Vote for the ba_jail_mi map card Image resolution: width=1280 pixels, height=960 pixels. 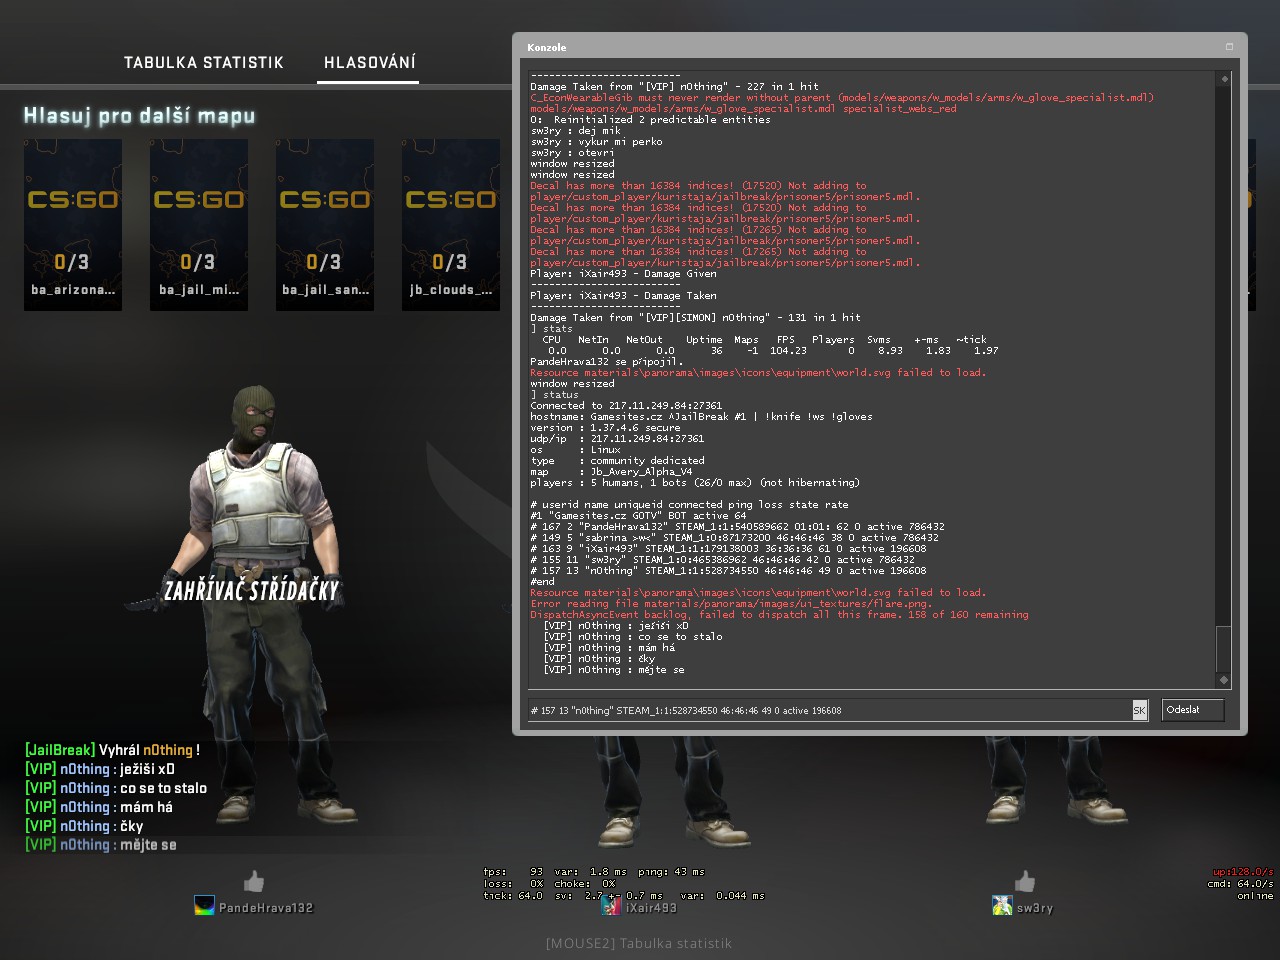click(199, 224)
